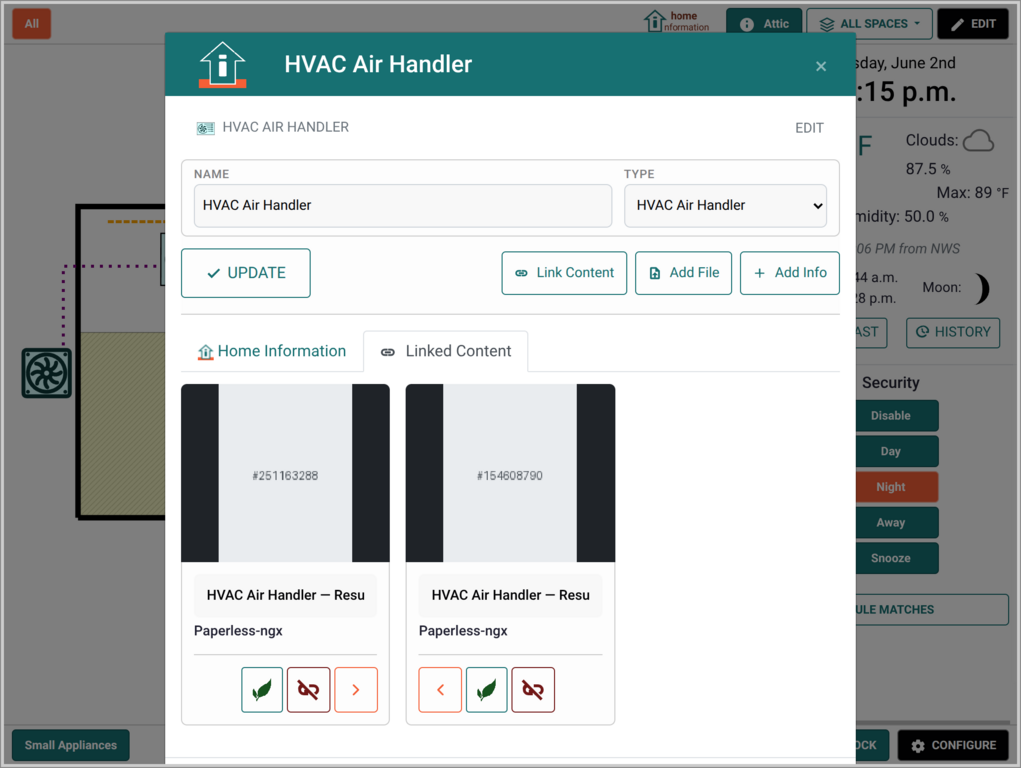This screenshot has width=1021, height=768.
Task: Click the All button in top left
Action: coord(32,24)
